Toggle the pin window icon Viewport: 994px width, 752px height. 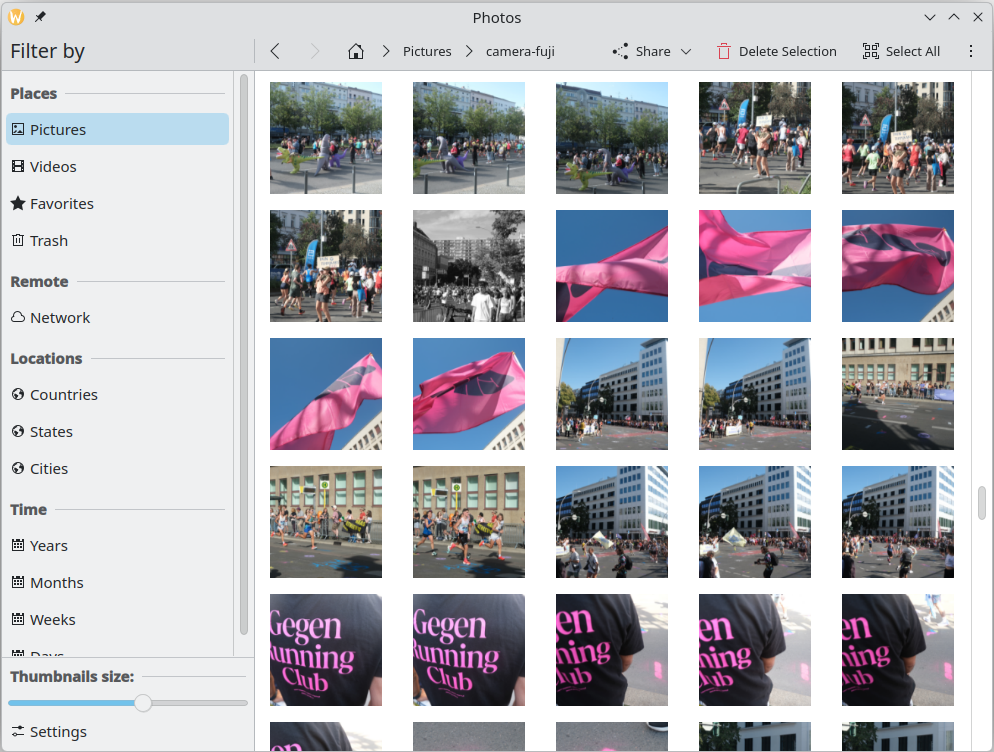click(x=40, y=17)
